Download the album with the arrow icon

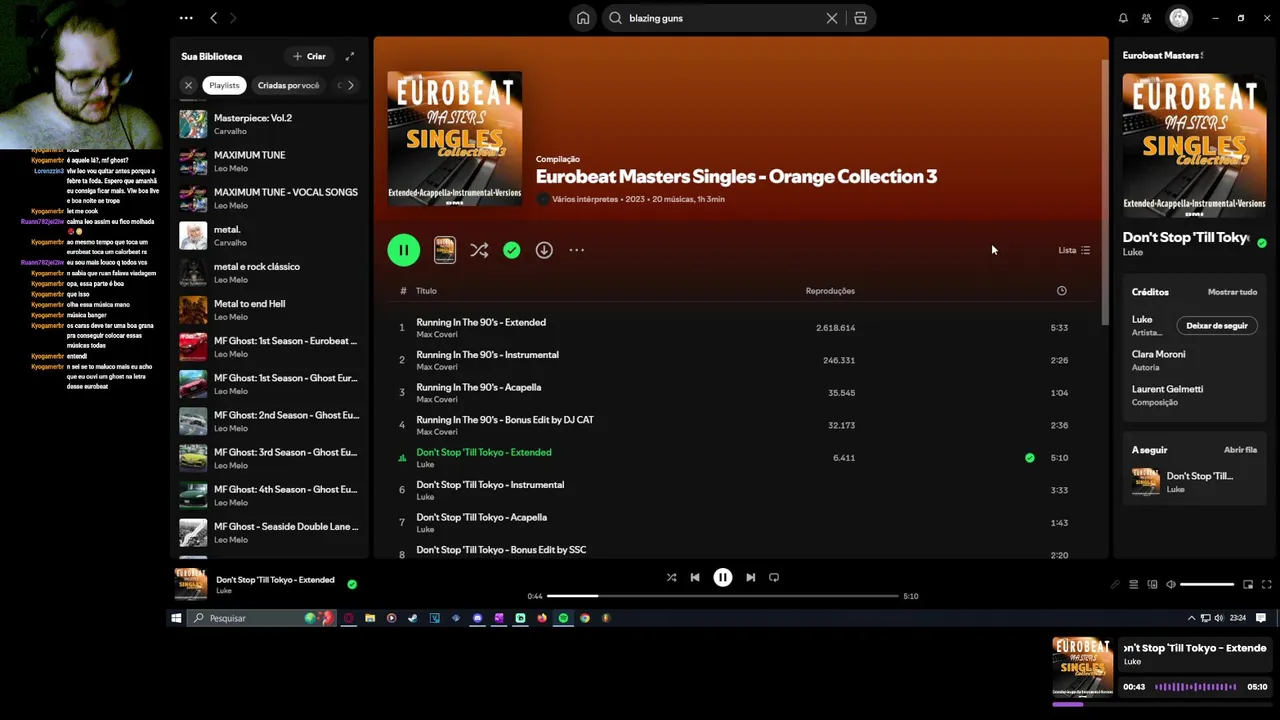coord(544,250)
